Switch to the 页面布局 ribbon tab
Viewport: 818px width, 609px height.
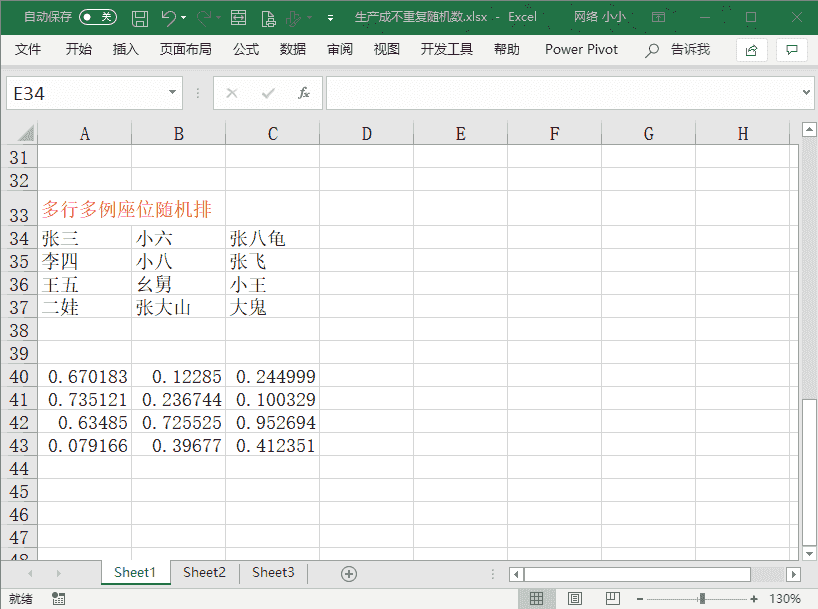pyautogui.click(x=186, y=50)
